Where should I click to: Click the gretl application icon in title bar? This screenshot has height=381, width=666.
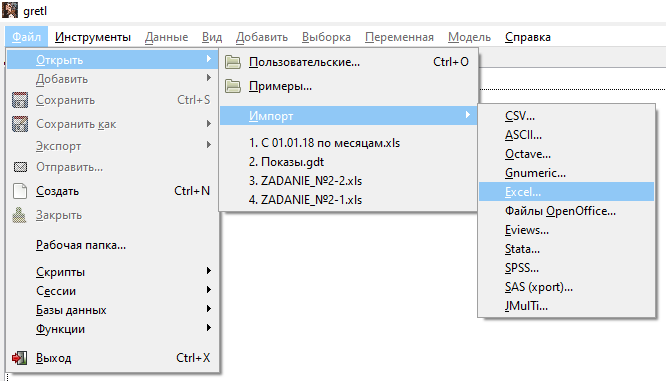click(10, 10)
